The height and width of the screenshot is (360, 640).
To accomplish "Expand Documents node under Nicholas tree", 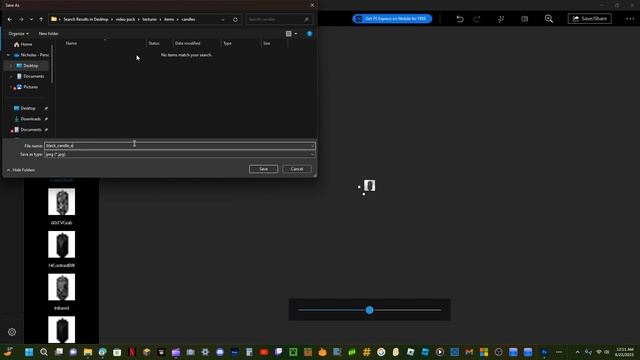I will (x=11, y=76).
